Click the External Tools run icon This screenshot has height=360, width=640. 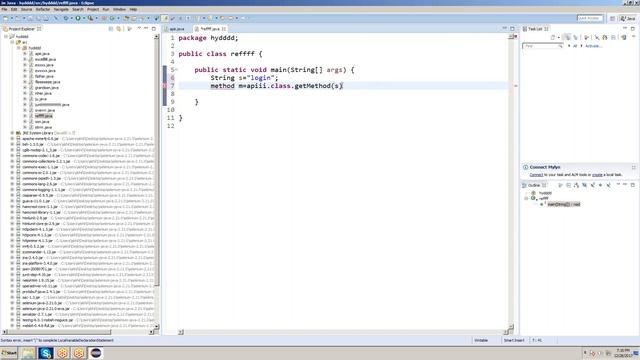[x=90, y=18]
